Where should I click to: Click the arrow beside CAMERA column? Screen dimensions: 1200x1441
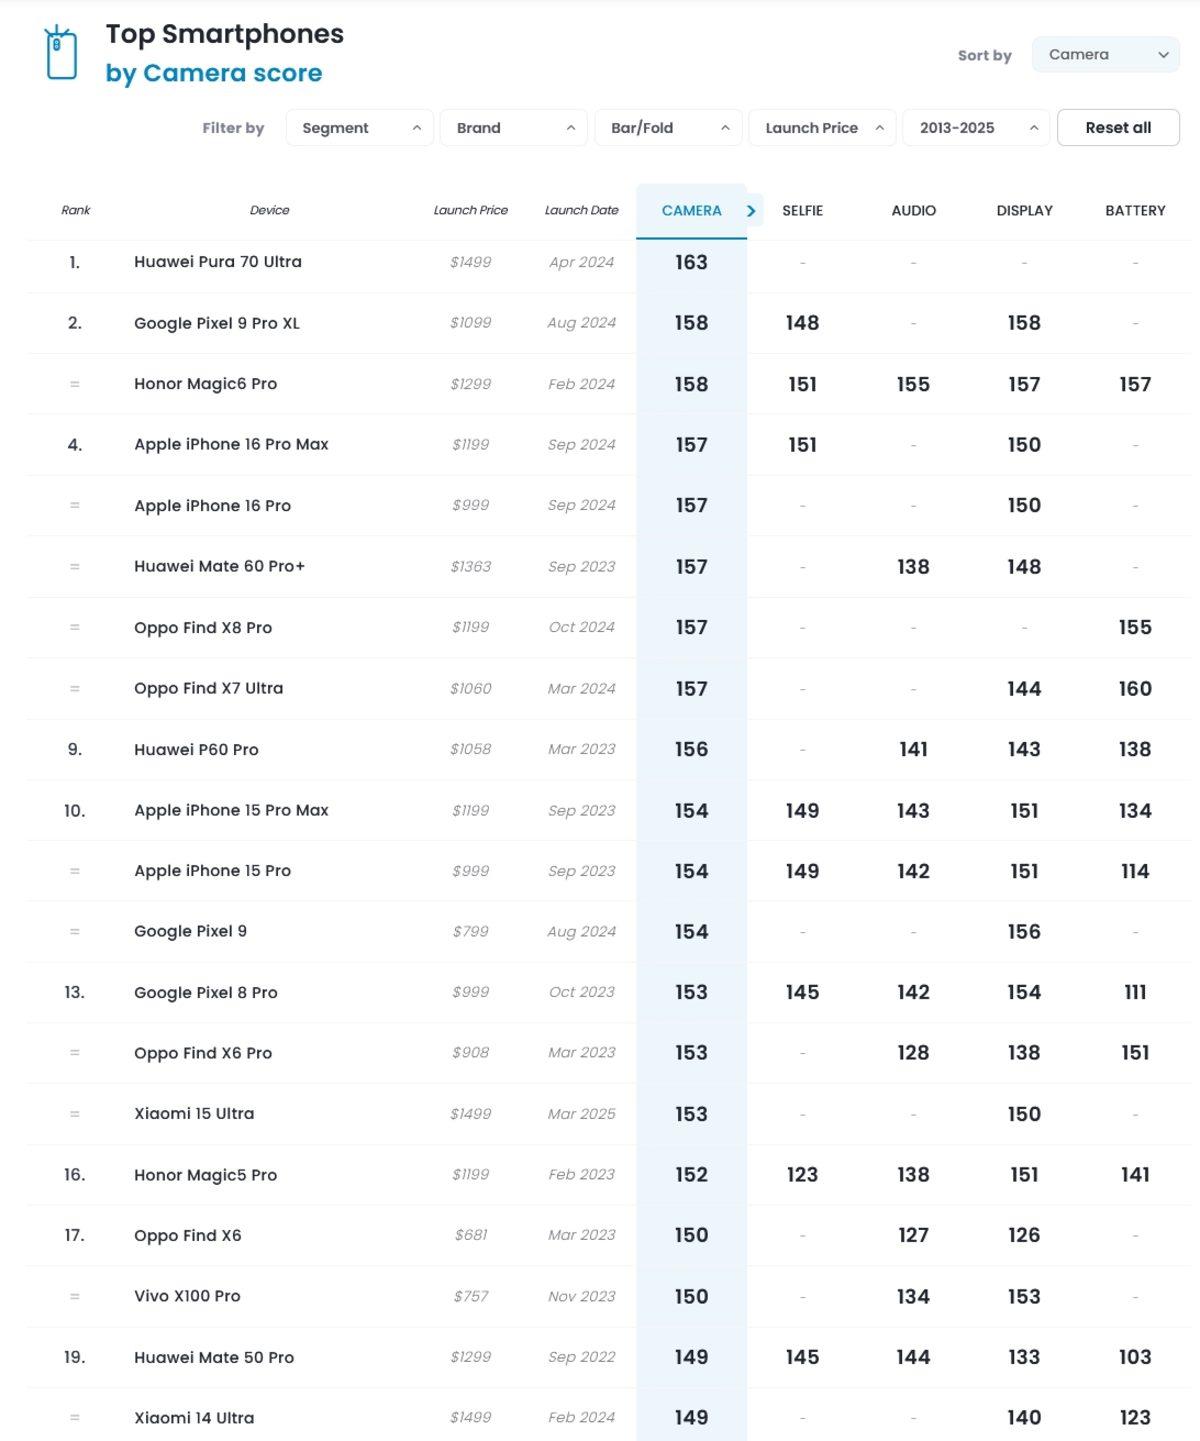752,211
